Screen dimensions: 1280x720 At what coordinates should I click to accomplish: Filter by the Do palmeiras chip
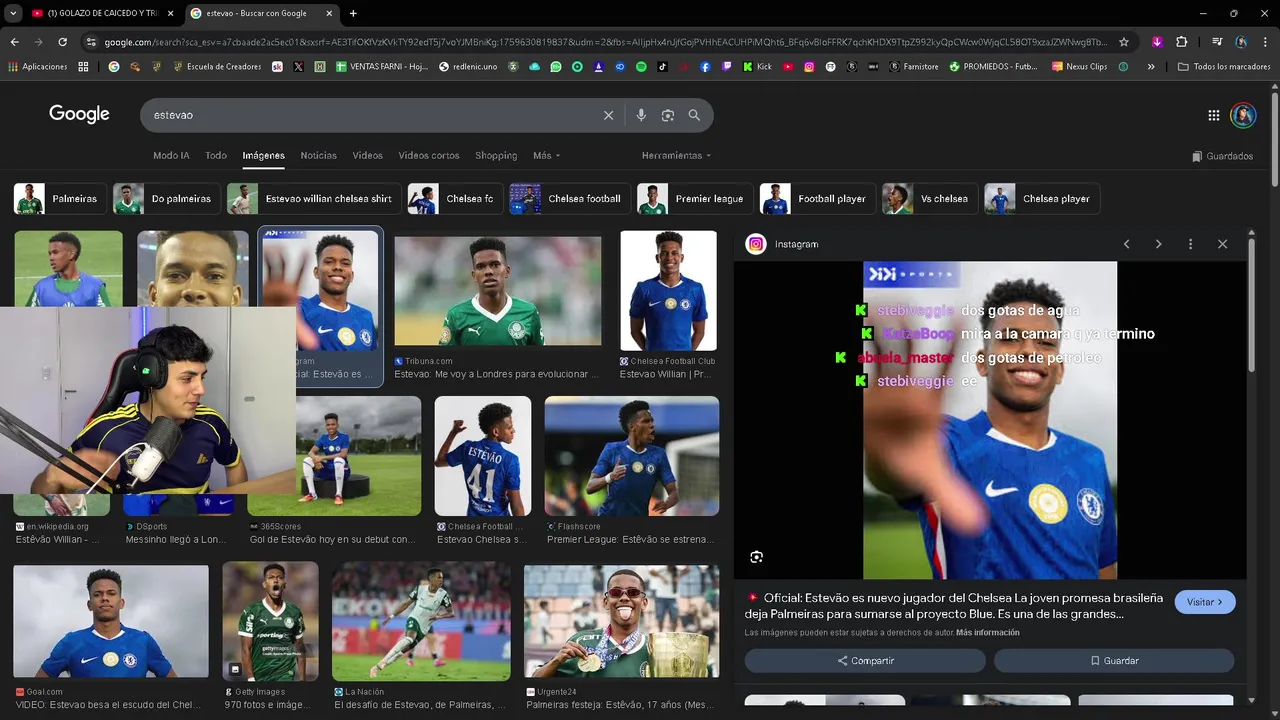166,199
